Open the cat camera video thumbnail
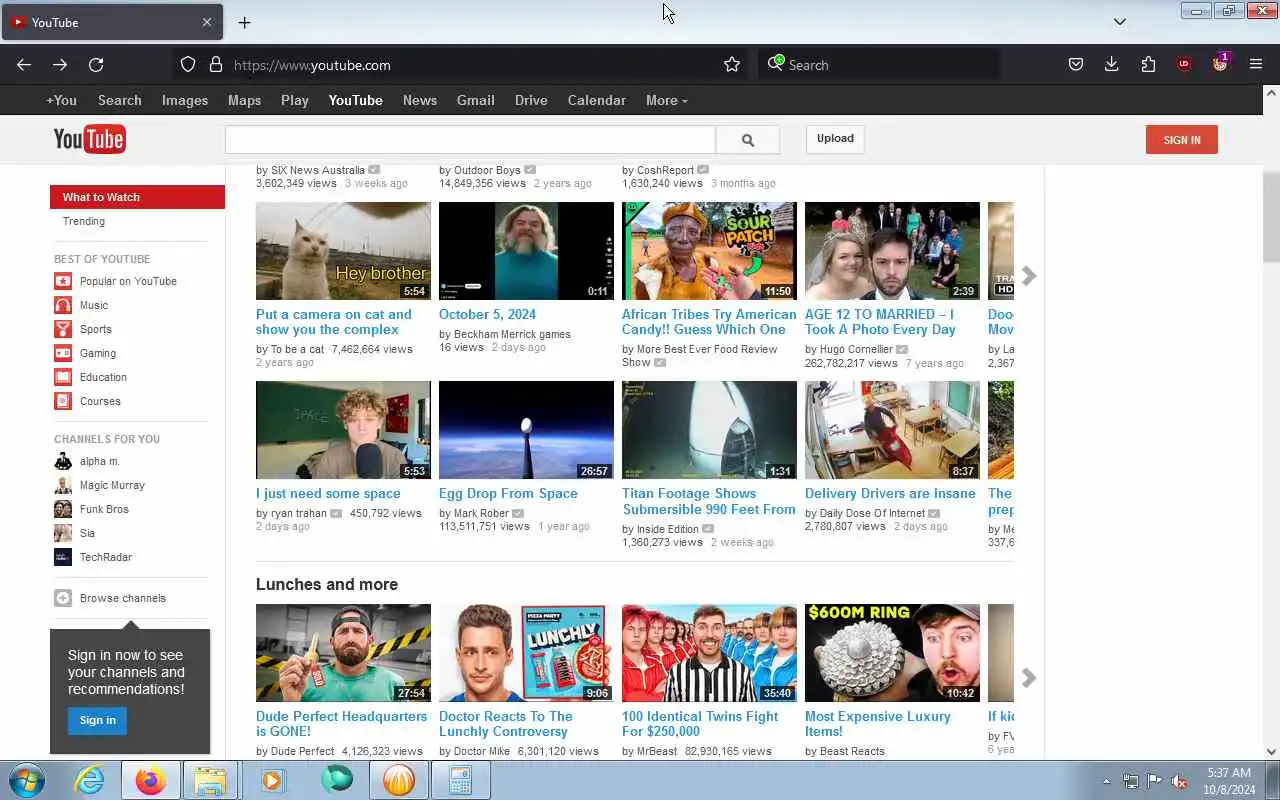Screen dimensions: 1280x800 [343, 251]
